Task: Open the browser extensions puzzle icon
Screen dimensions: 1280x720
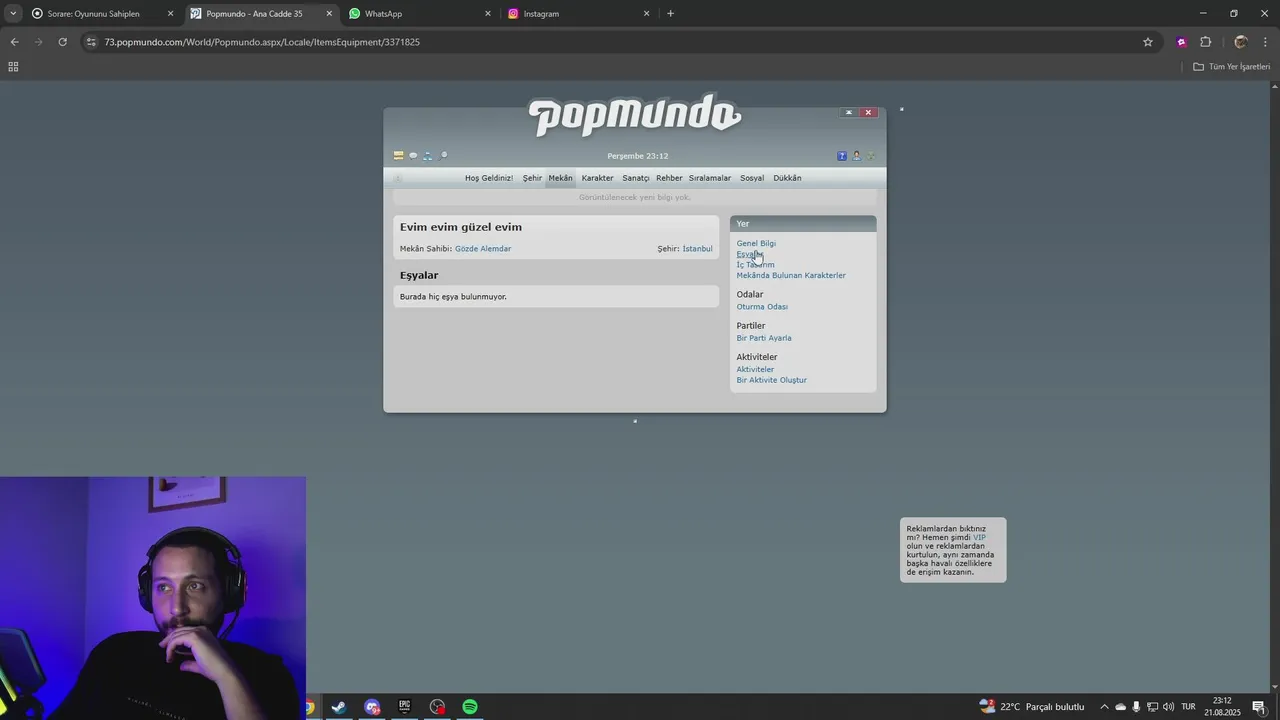Action: (1205, 42)
